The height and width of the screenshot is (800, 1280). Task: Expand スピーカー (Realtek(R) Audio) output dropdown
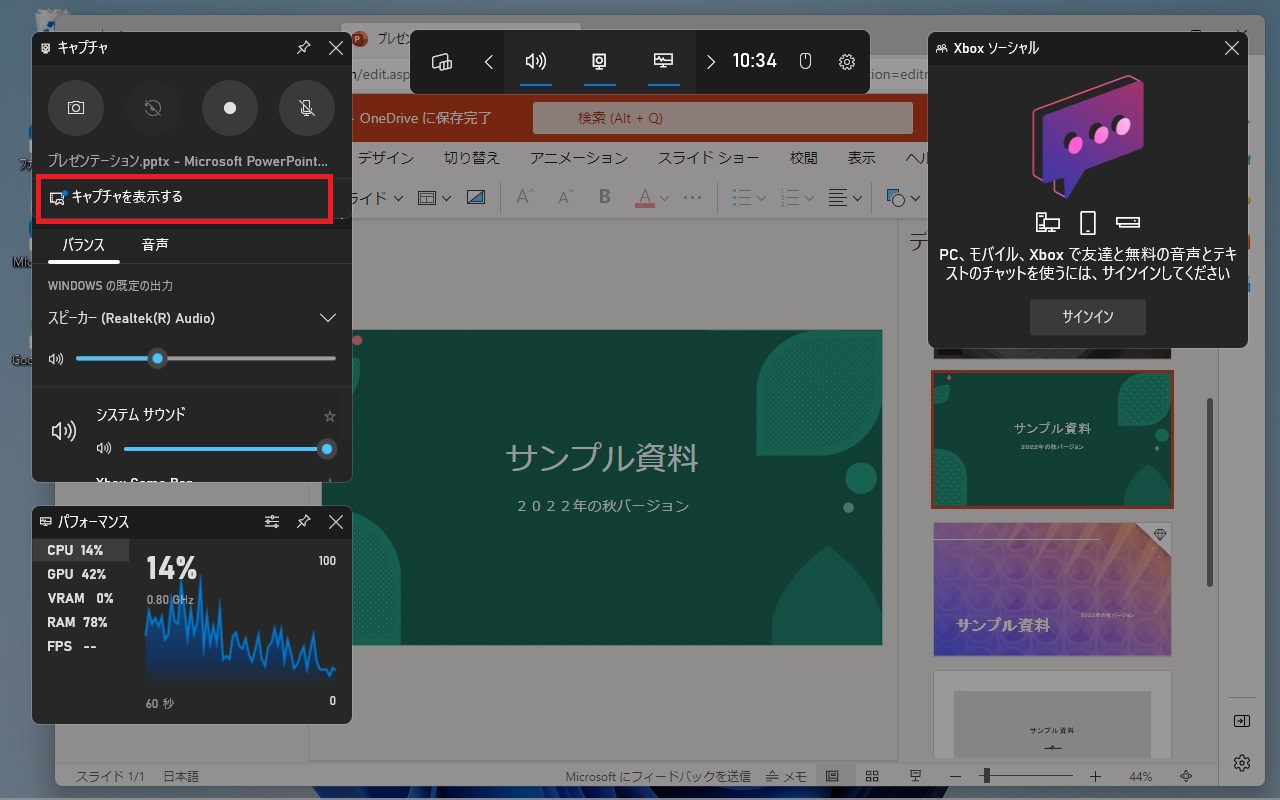coord(327,318)
